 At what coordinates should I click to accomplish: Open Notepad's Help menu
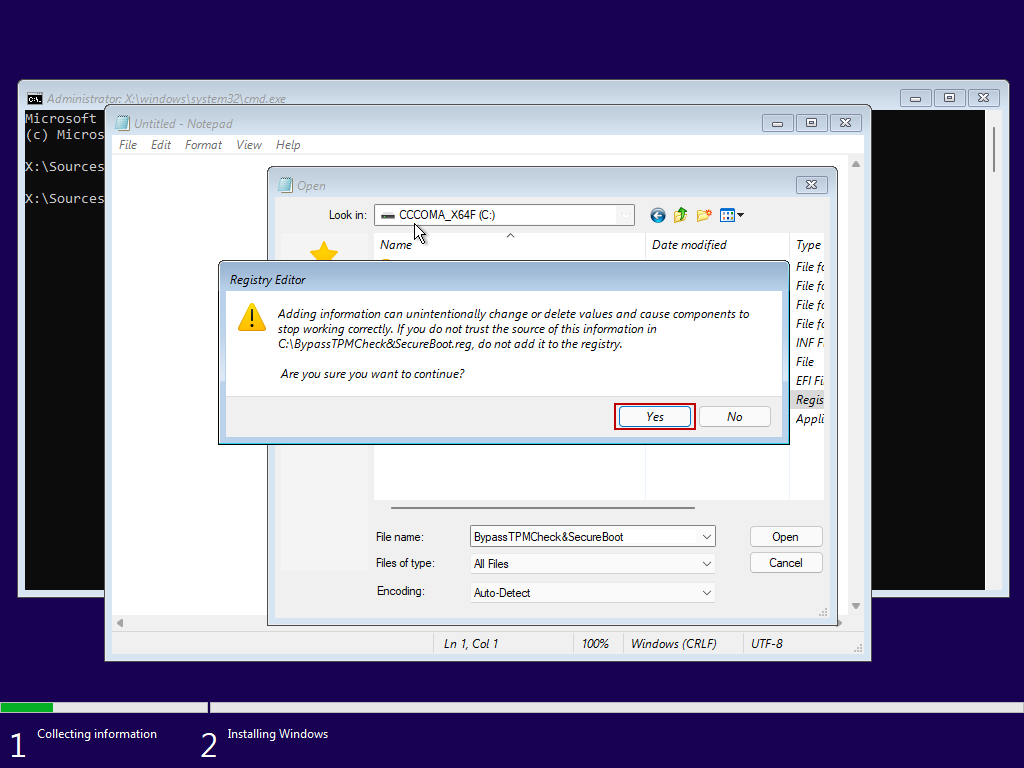pos(288,145)
